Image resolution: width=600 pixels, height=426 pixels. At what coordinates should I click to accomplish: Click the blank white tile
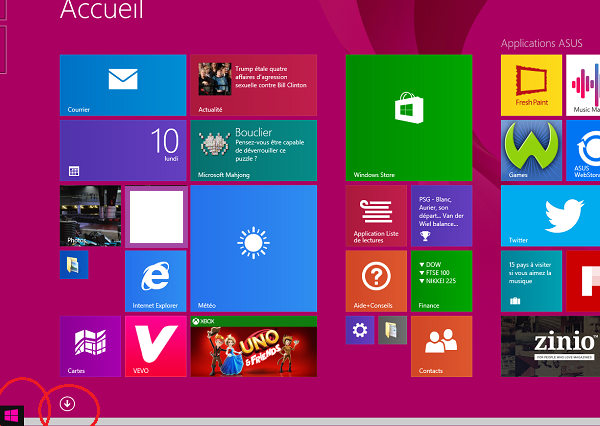156,217
